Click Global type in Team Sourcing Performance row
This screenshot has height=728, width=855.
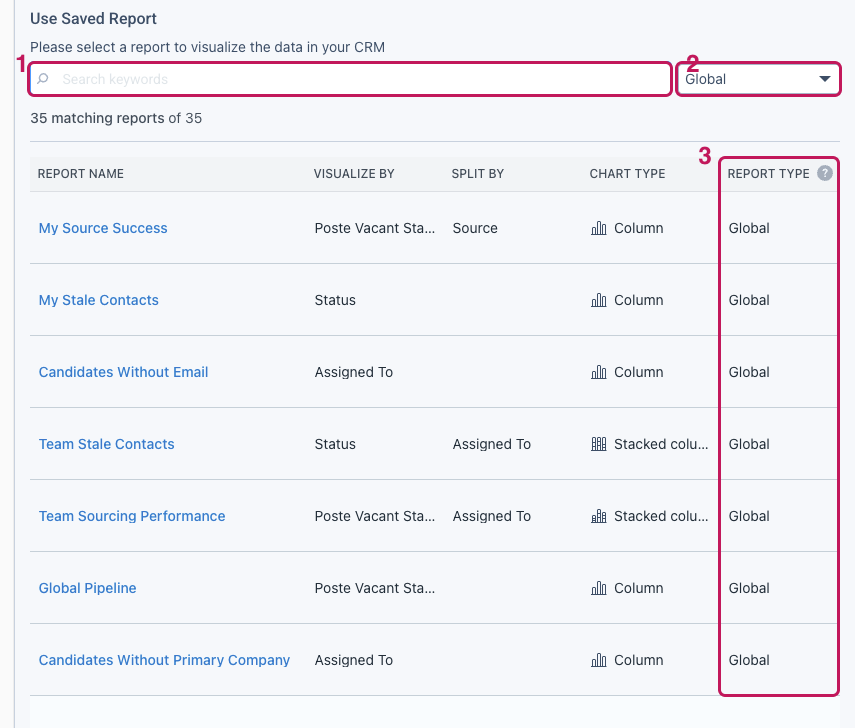pyautogui.click(x=749, y=516)
